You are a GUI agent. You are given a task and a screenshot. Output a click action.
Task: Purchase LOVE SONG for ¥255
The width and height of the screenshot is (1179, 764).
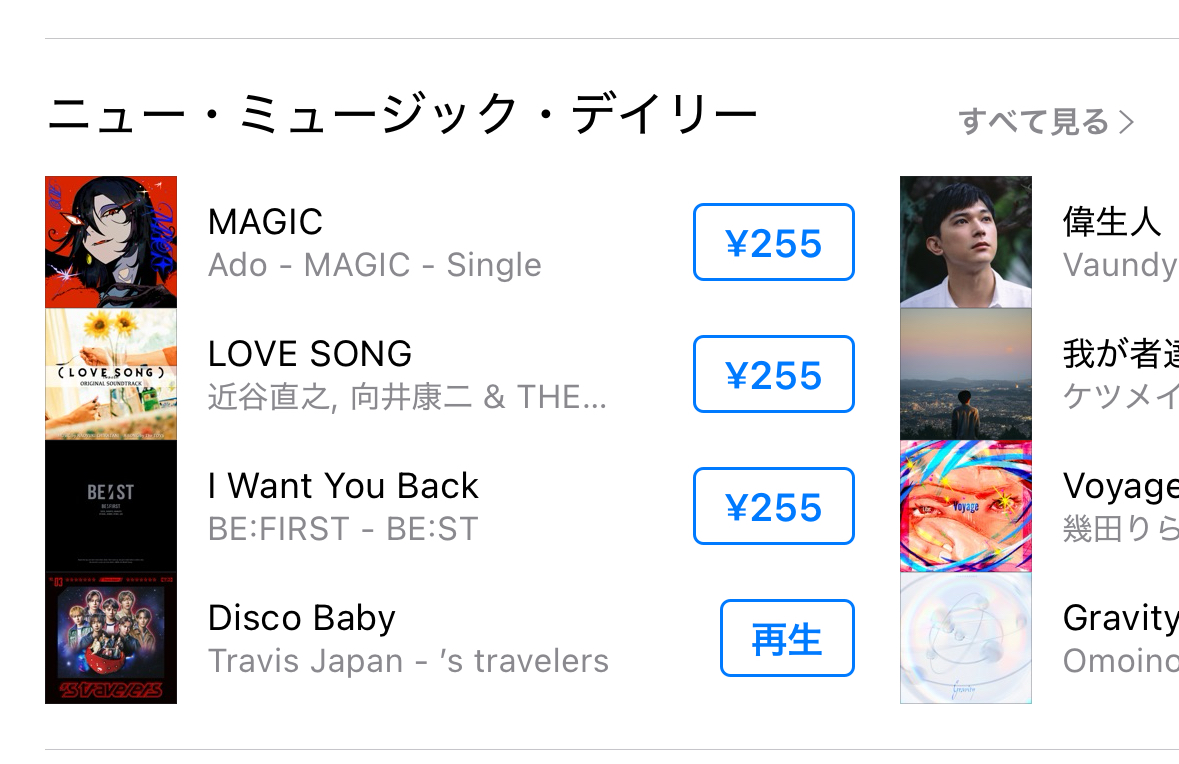tap(773, 374)
